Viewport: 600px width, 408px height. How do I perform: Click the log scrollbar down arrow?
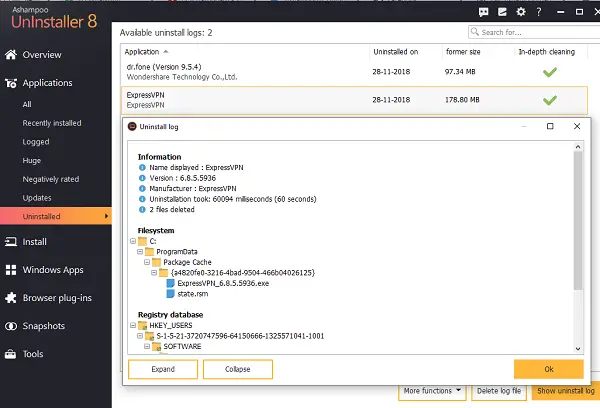pos(578,349)
